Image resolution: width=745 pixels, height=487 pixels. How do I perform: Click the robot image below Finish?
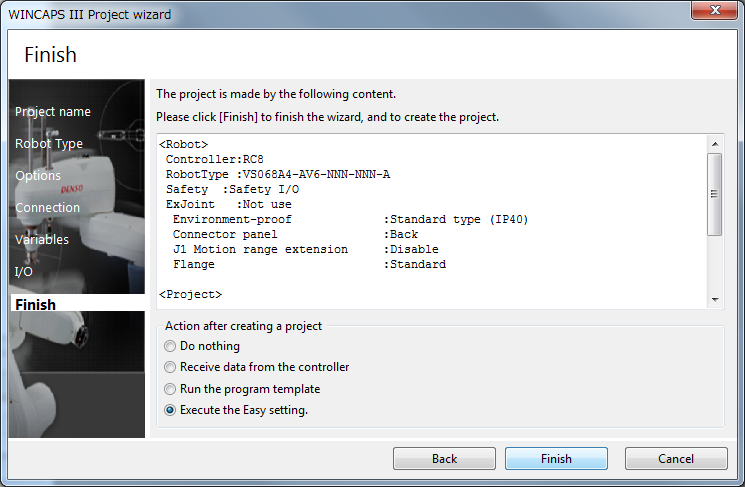(x=76, y=374)
